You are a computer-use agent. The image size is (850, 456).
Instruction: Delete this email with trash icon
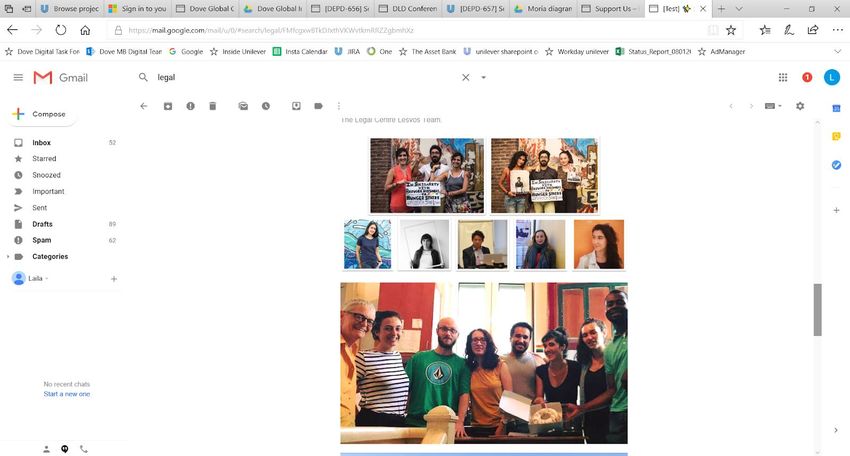[x=212, y=106]
